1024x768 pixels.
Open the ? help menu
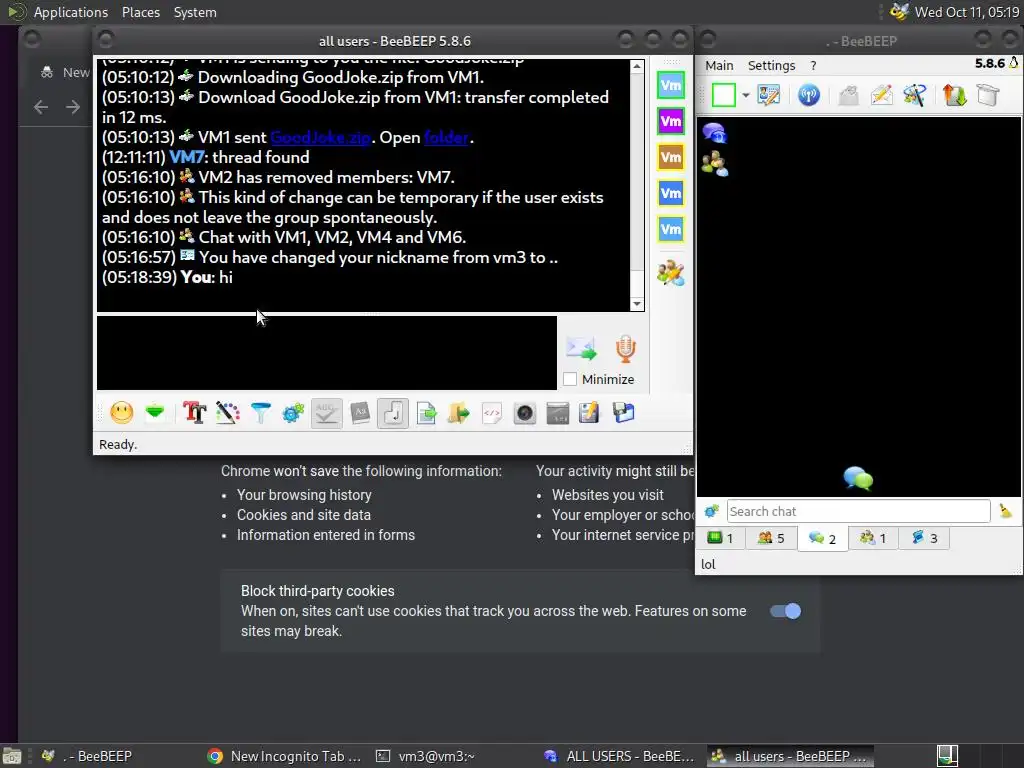[813, 65]
